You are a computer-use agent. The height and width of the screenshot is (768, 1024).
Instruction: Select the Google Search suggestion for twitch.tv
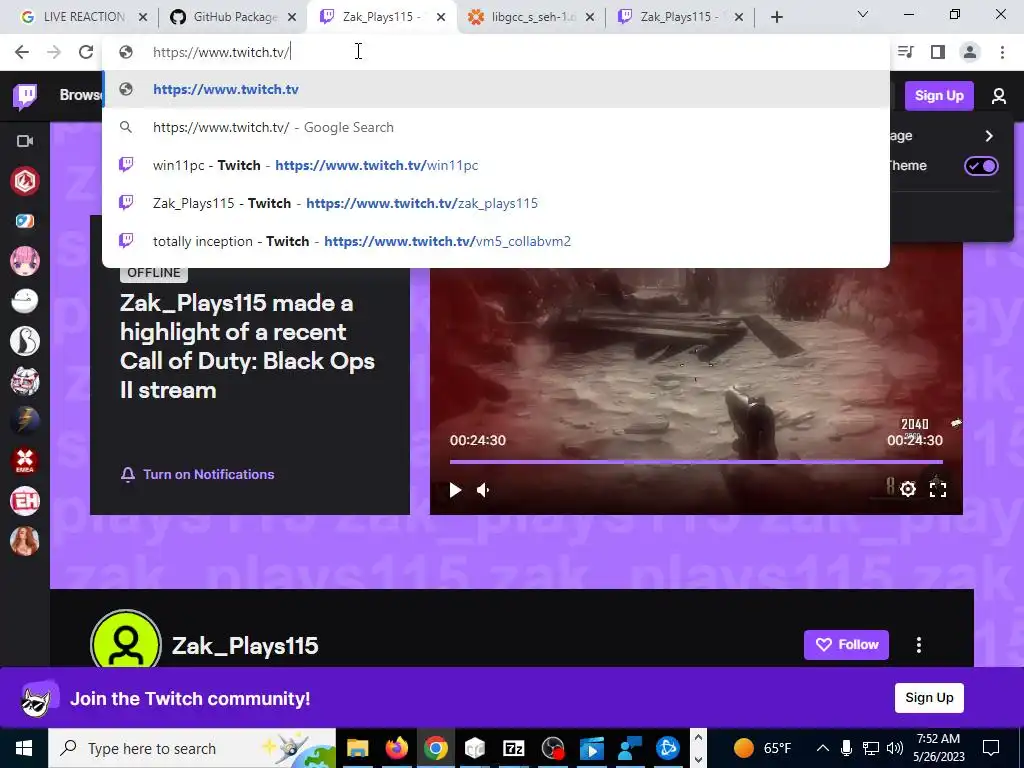coord(496,127)
